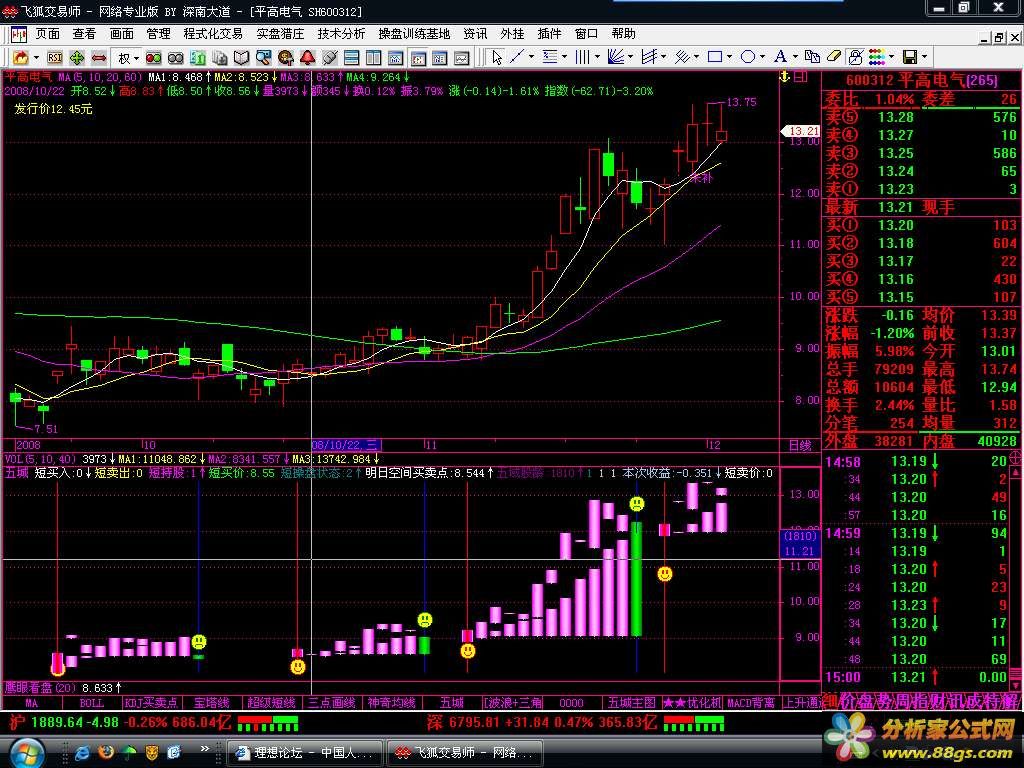Expand the text tool A dropdown arrow
Screen dimensions: 1024x768
[x=795, y=57]
